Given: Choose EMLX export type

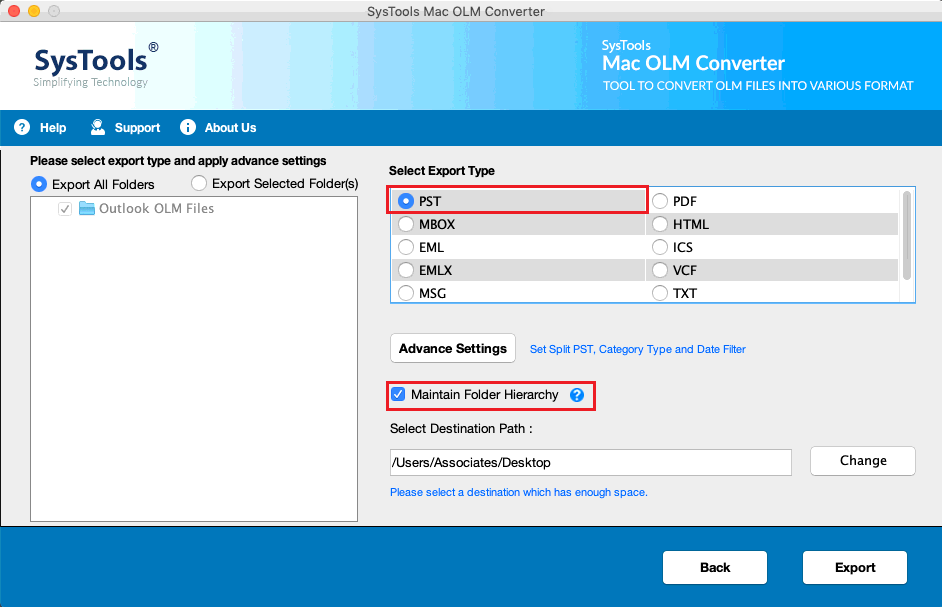Looking at the screenshot, I should [x=406, y=270].
